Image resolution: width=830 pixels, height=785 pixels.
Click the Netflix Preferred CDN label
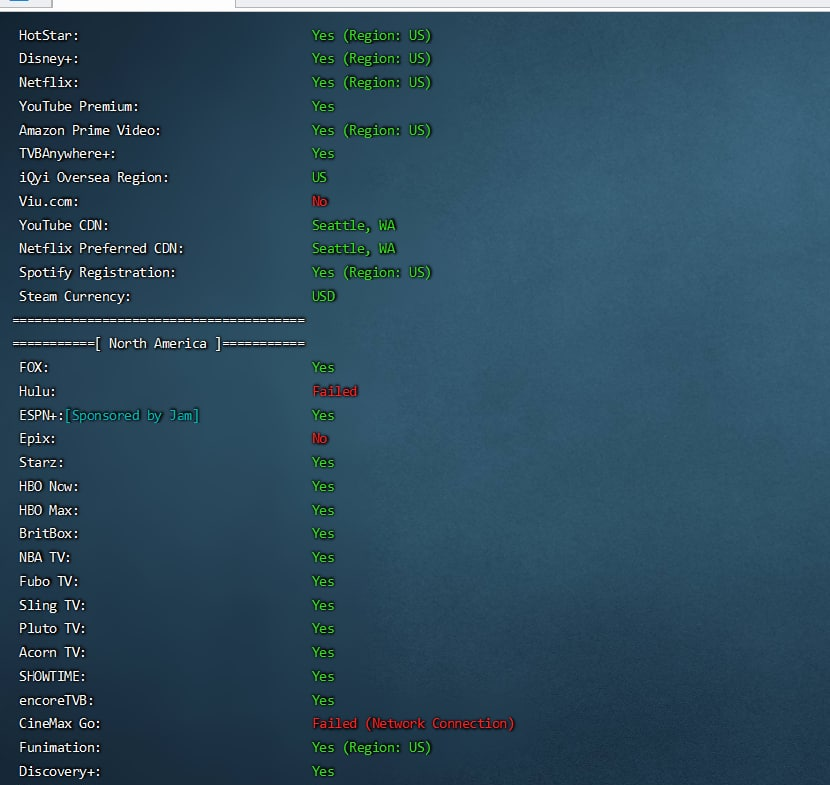pyautogui.click(x=101, y=249)
